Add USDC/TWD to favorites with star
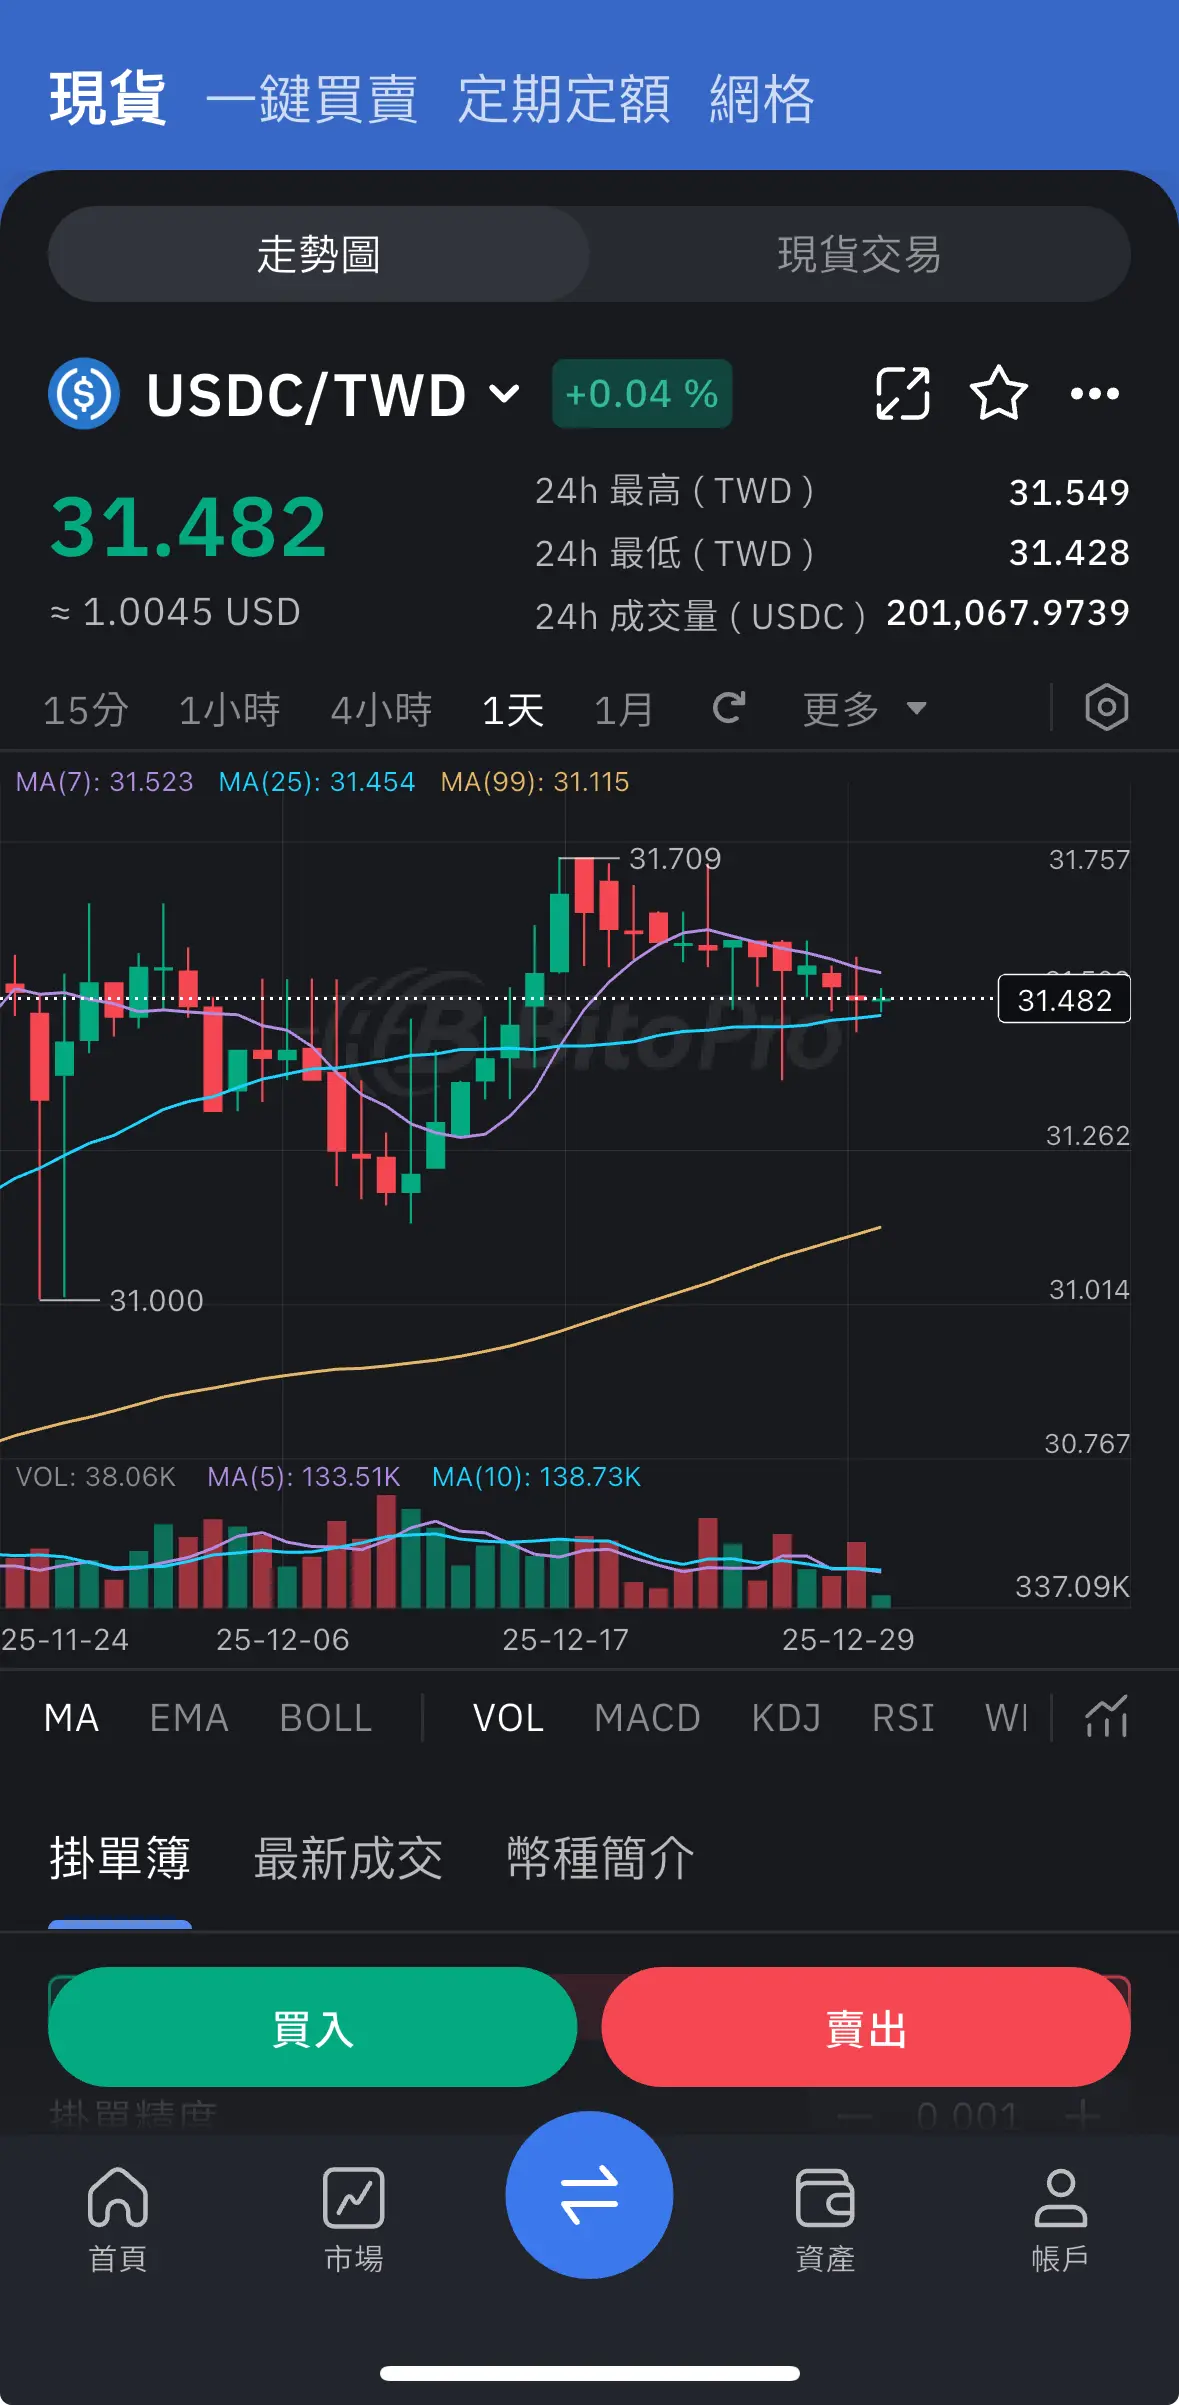The height and width of the screenshot is (2405, 1179). point(998,393)
